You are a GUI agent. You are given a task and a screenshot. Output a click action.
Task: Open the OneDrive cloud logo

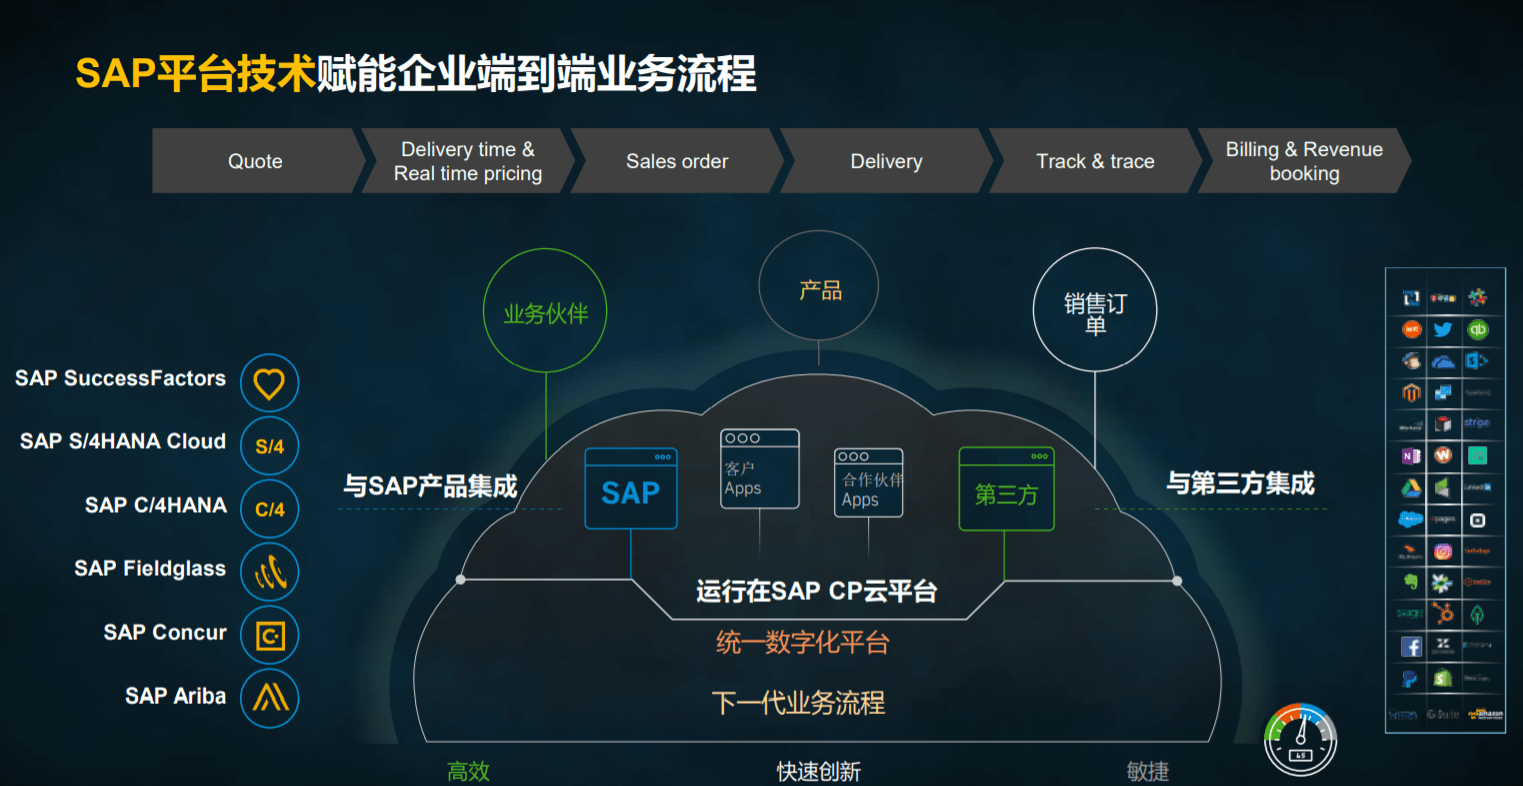tap(1442, 362)
